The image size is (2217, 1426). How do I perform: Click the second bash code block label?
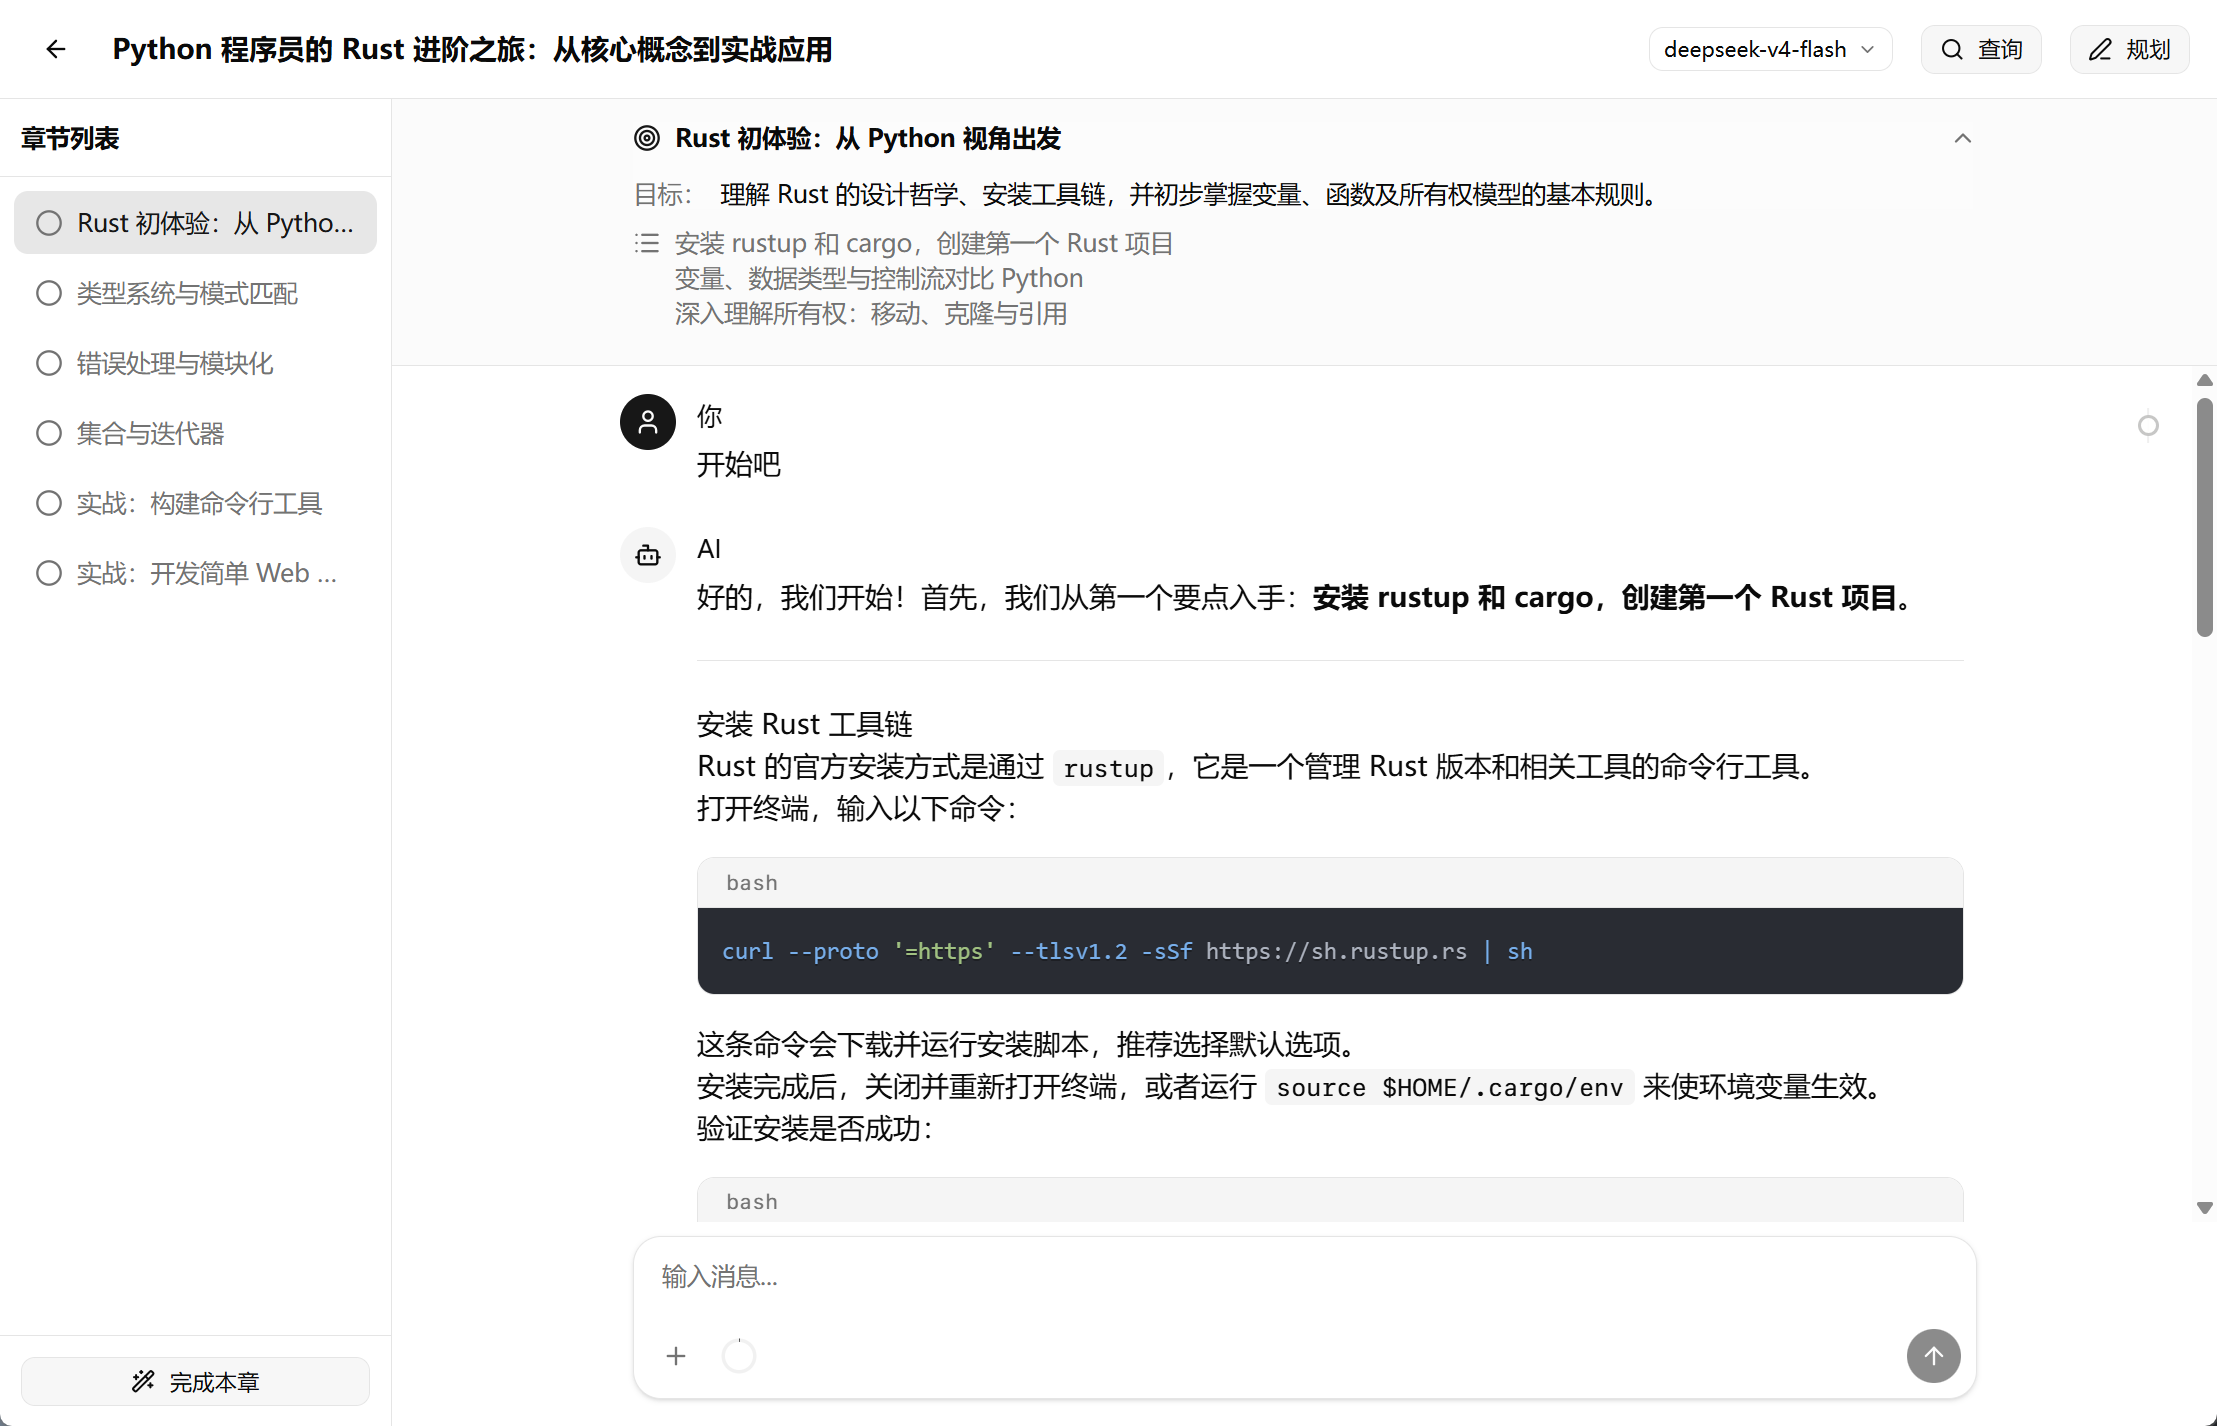(x=752, y=1202)
